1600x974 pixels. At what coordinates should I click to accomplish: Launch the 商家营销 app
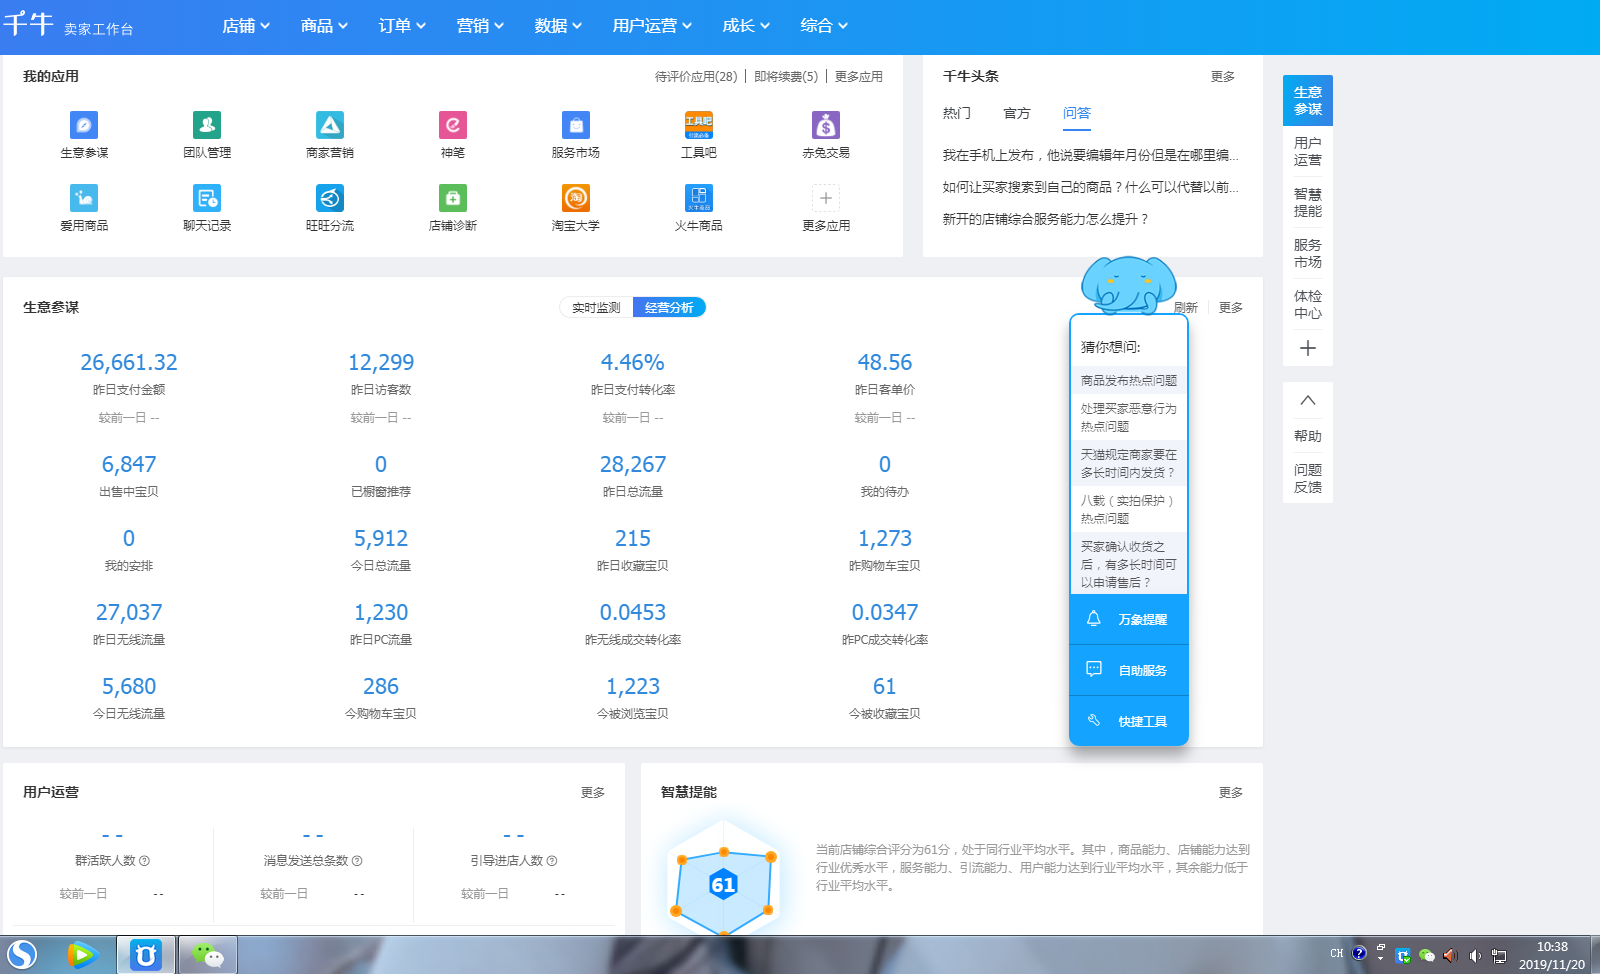pos(330,126)
